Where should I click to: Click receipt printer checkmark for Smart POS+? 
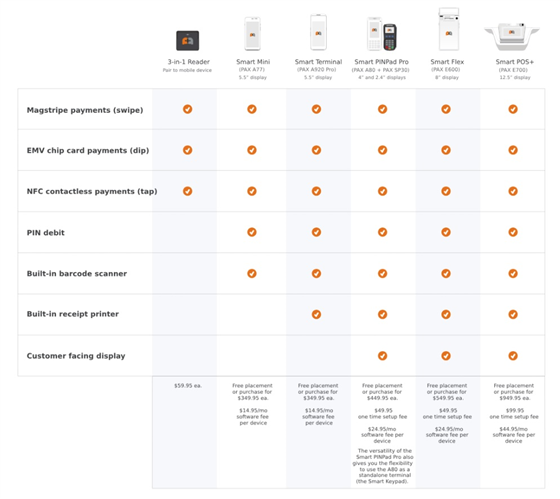click(x=513, y=314)
